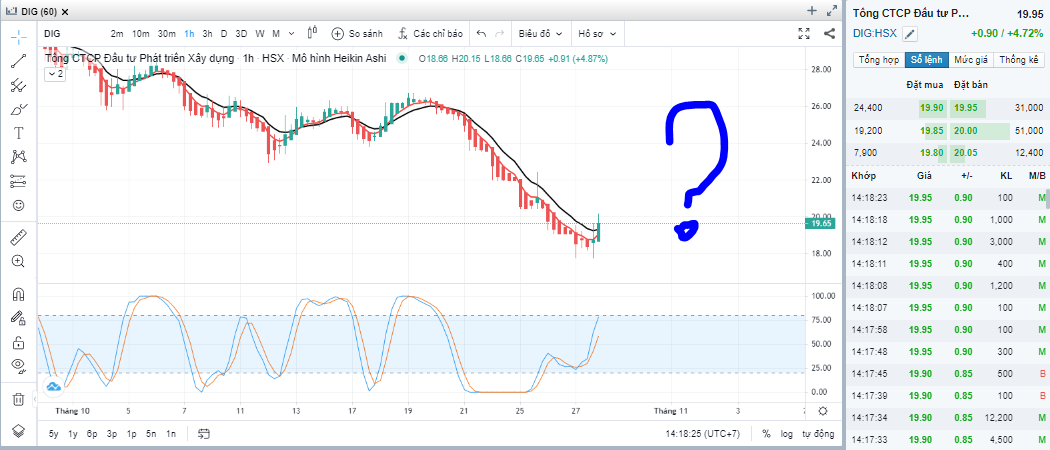
Task: Open the Mức giá tab
Action: pos(971,60)
